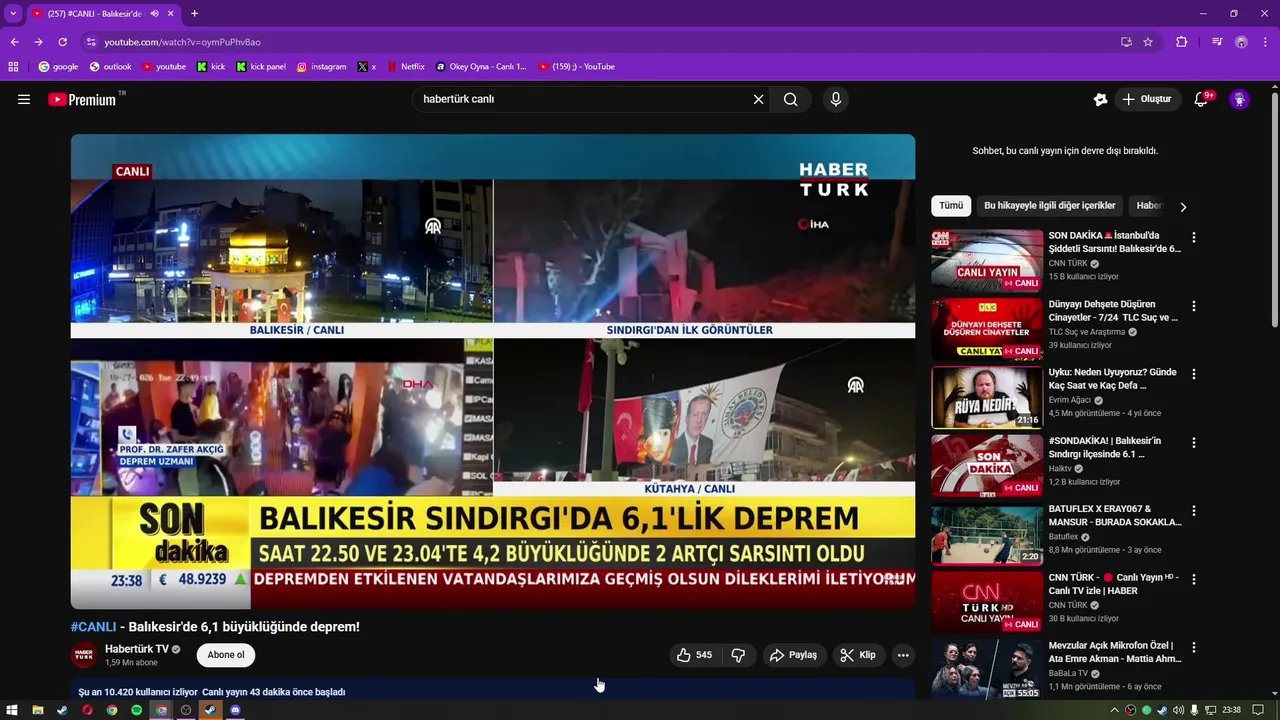The image size is (1280, 720).
Task: Open YouTube notifications bell
Action: pyautogui.click(x=1201, y=99)
